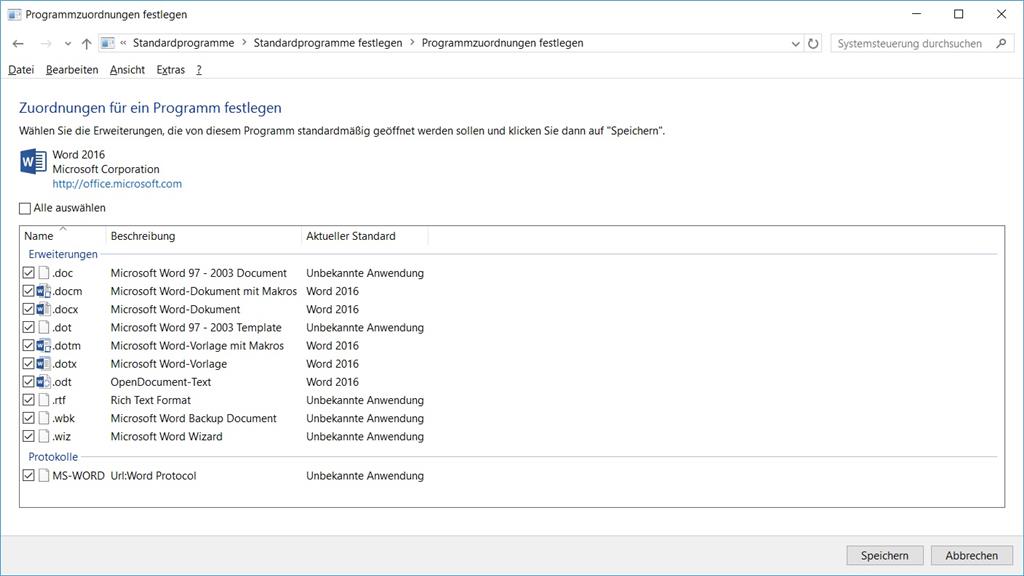Click the search magnifier icon
Screen dimensions: 1024x576
tap(1002, 43)
